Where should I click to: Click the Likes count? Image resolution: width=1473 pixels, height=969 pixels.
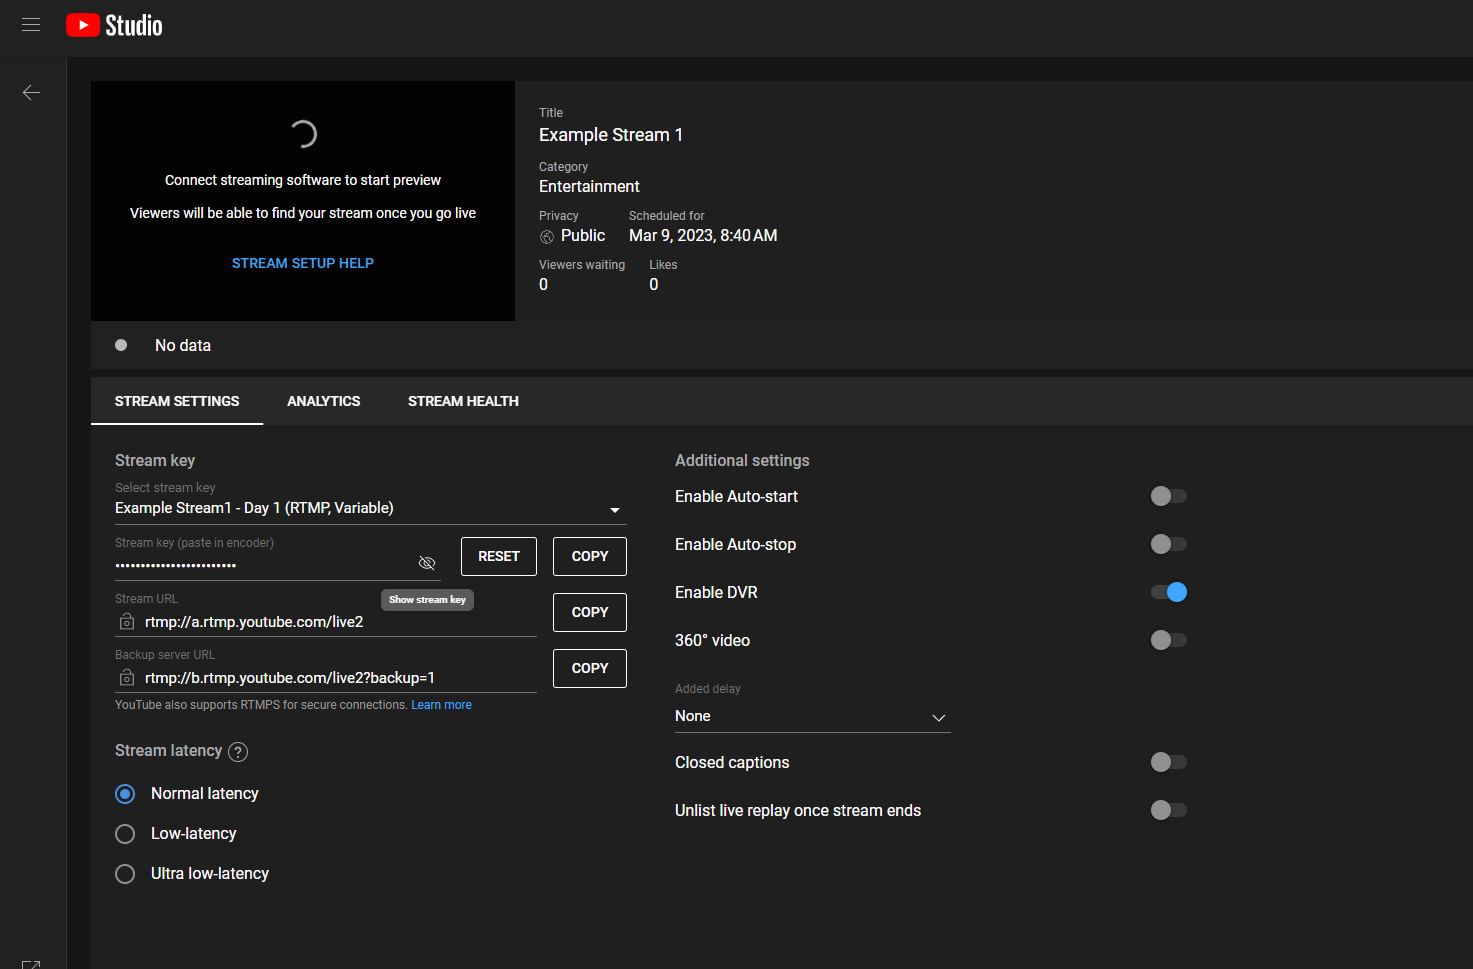654,285
